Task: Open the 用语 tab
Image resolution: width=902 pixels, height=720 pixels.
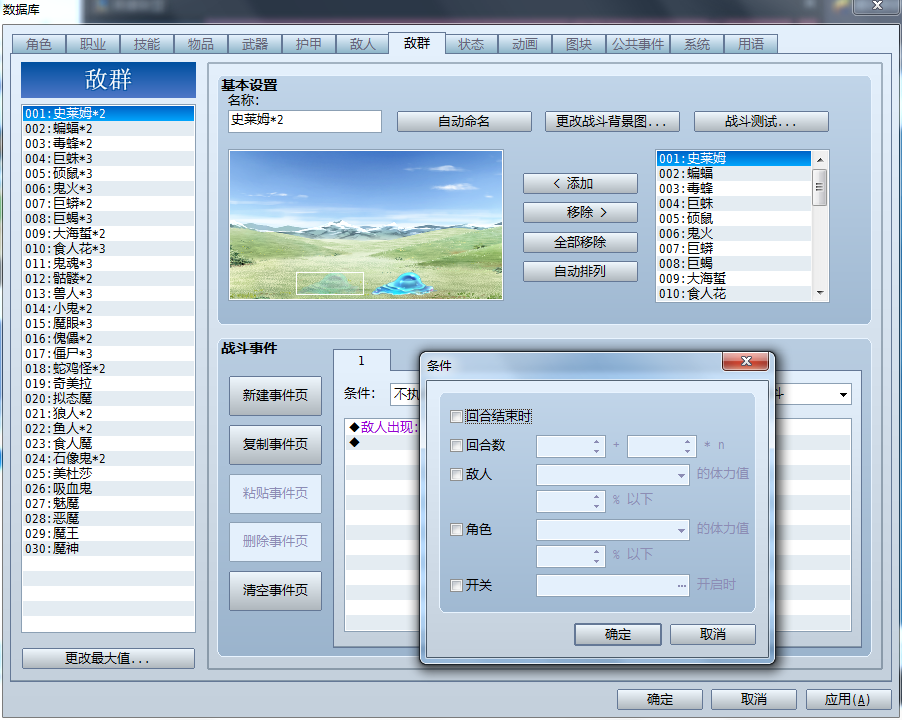Action: (x=751, y=44)
